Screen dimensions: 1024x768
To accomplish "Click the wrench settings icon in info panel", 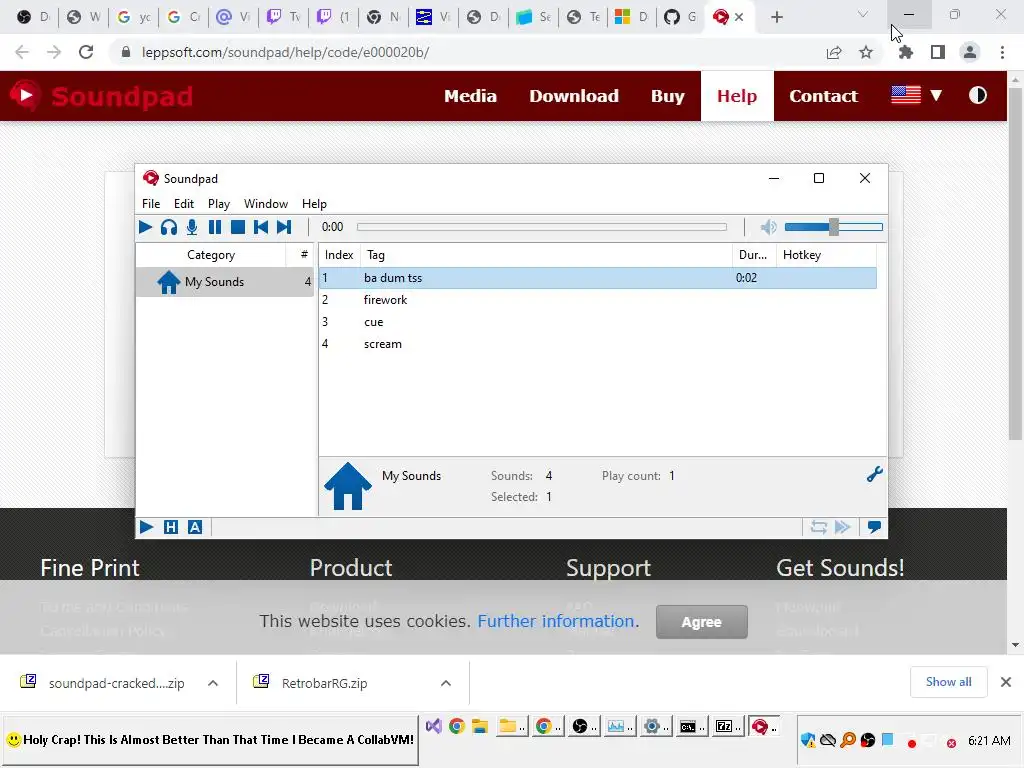I will 874,474.
